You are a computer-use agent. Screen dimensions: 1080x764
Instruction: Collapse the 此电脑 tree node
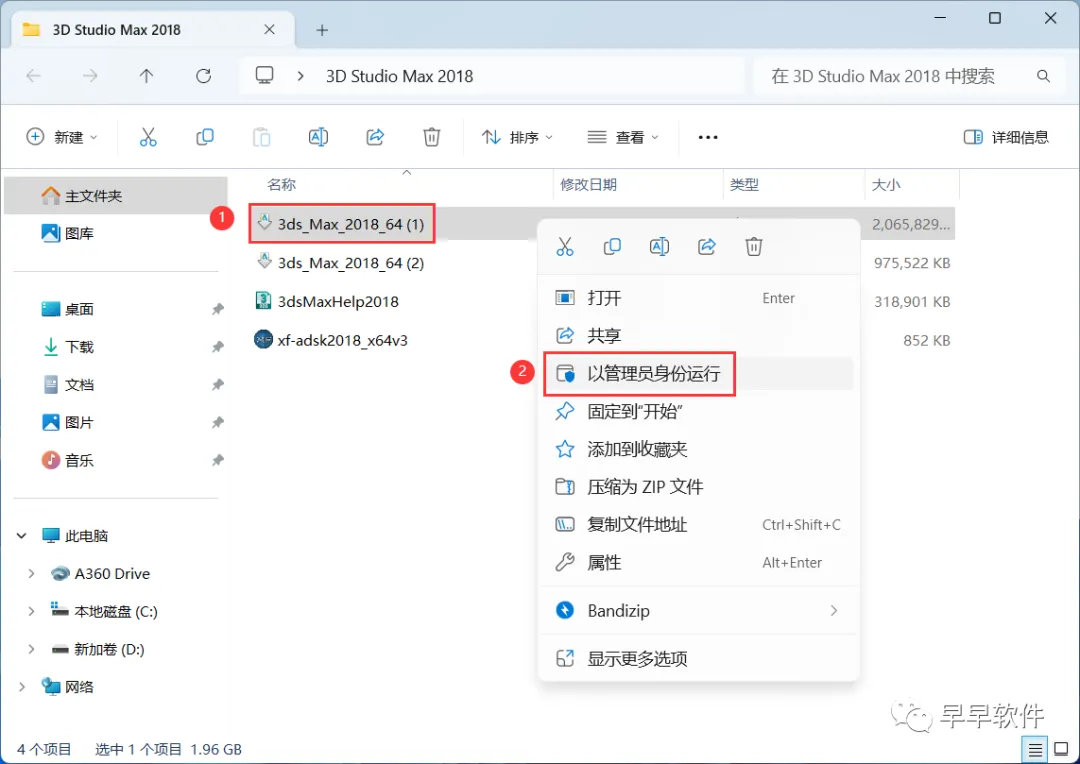[21, 536]
